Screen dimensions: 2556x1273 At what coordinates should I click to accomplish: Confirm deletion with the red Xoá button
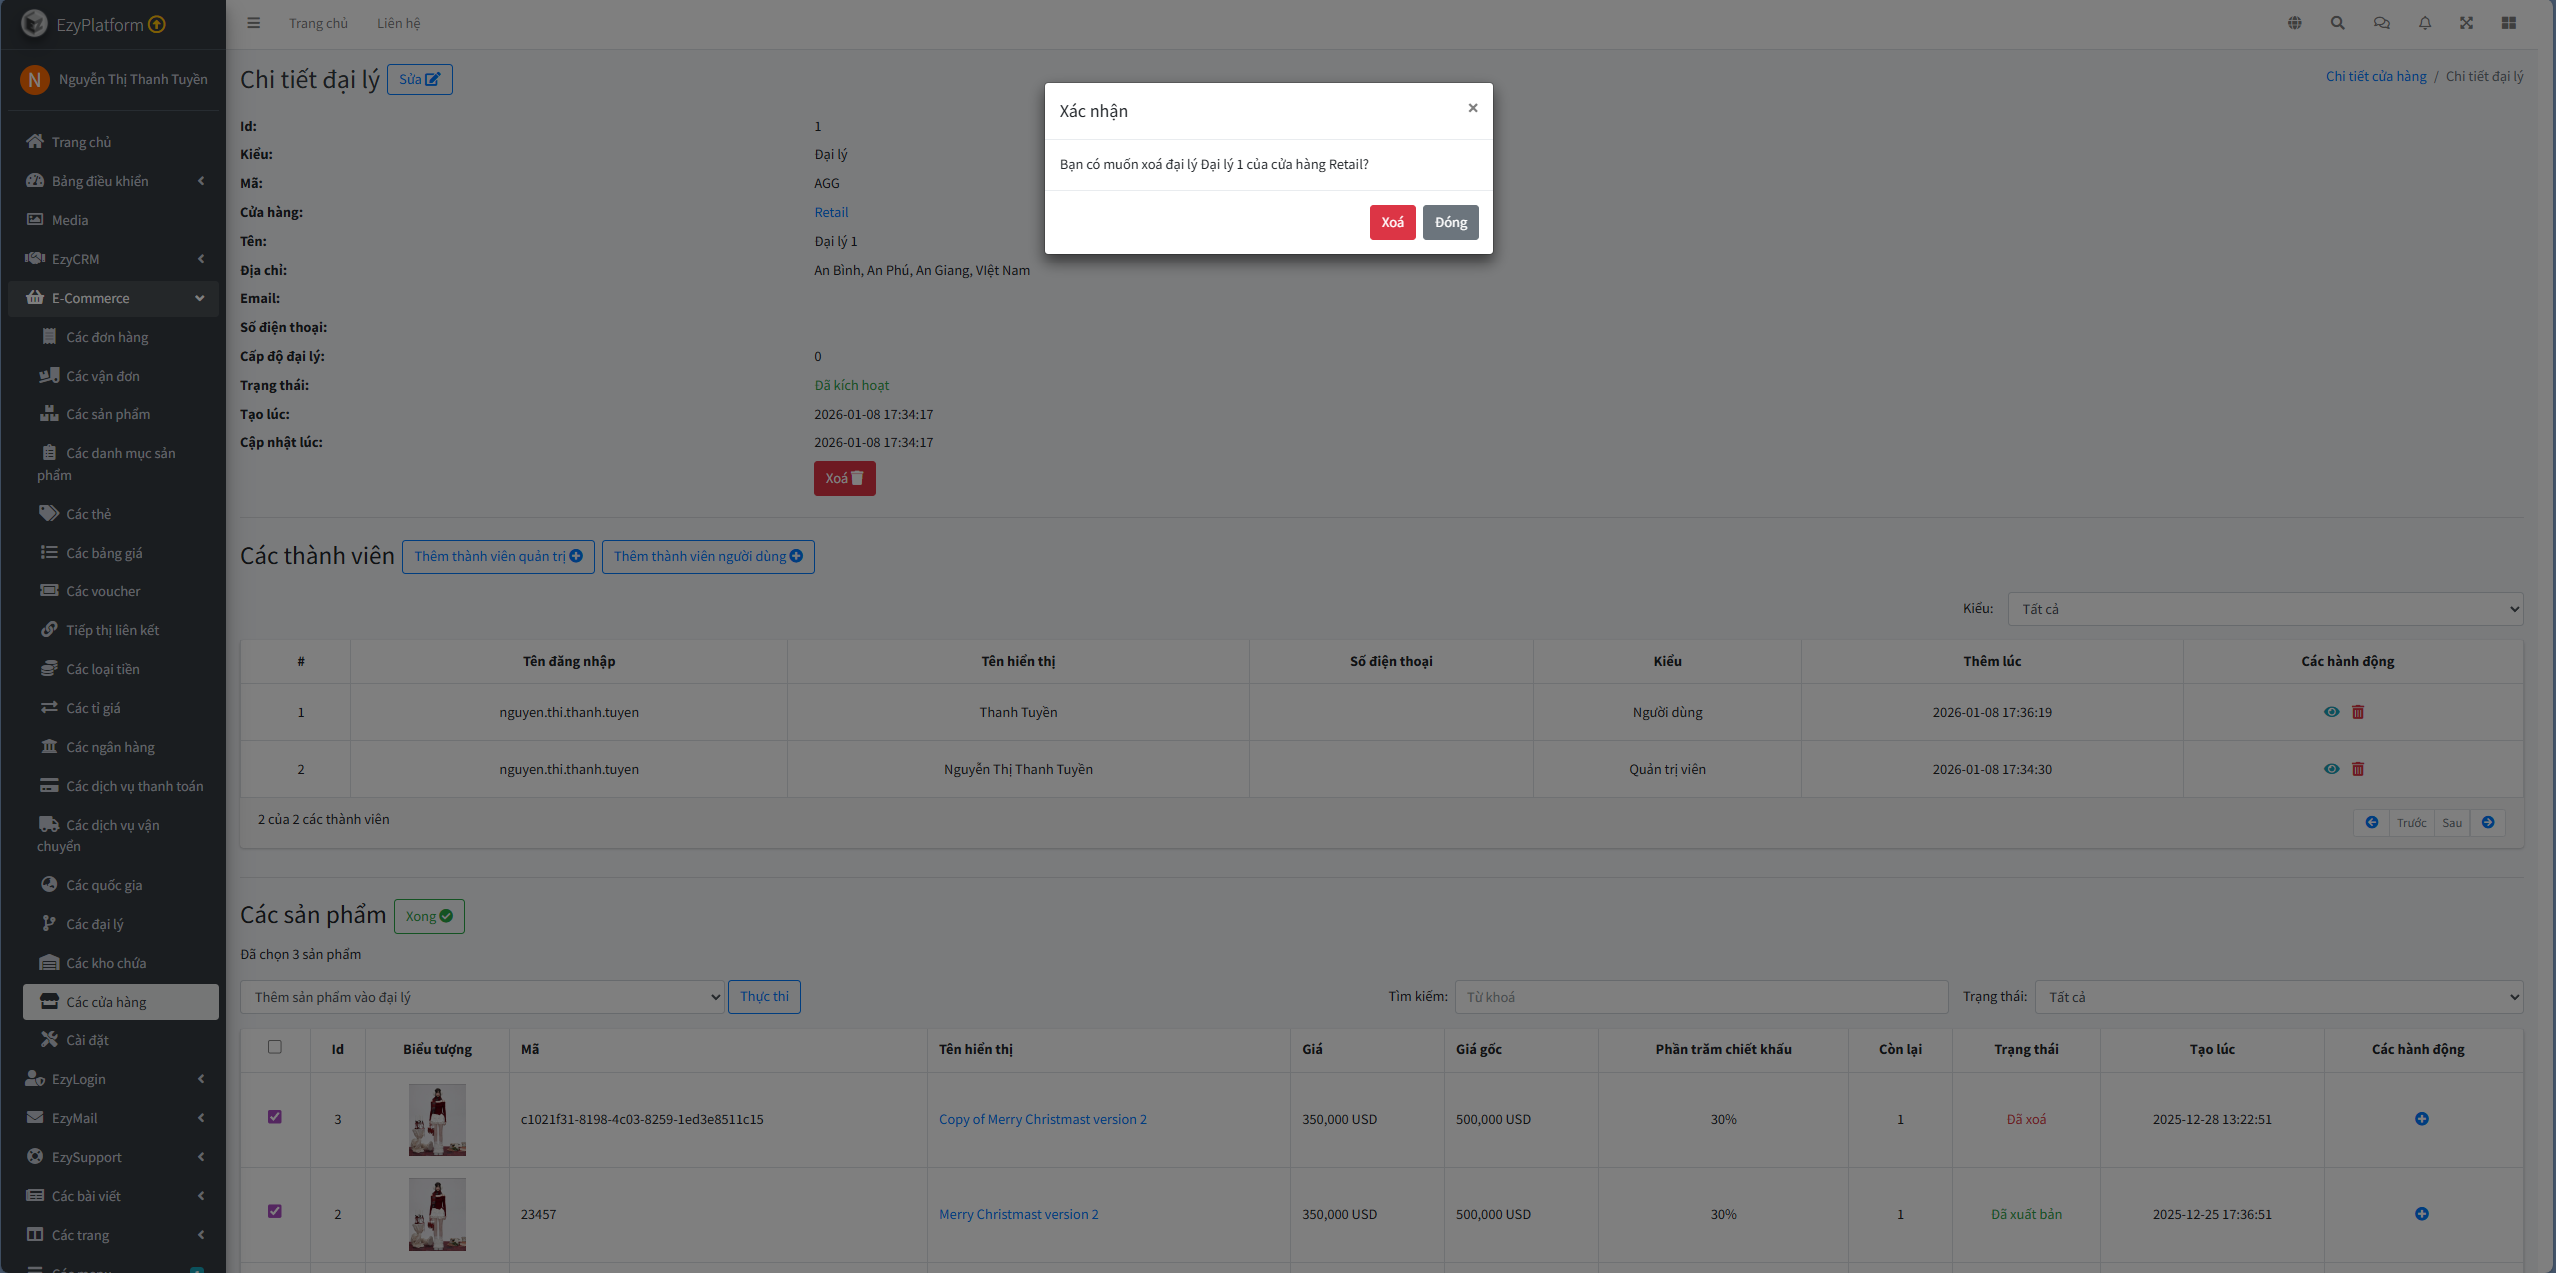[1391, 222]
